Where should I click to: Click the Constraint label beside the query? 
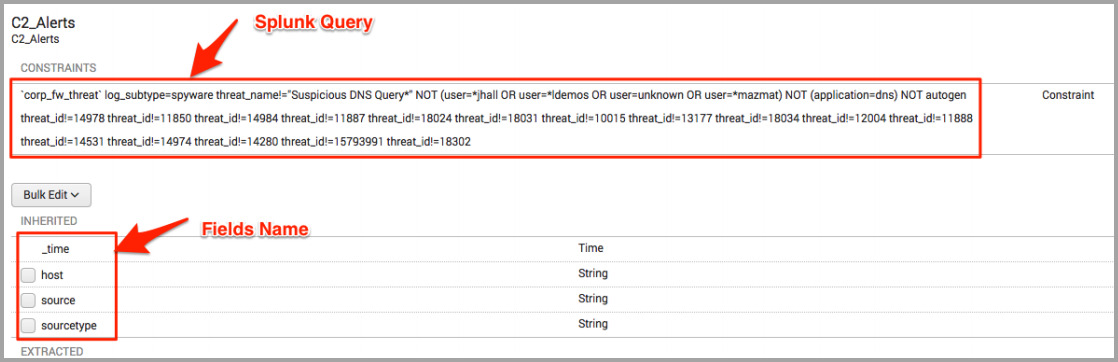1067,95
